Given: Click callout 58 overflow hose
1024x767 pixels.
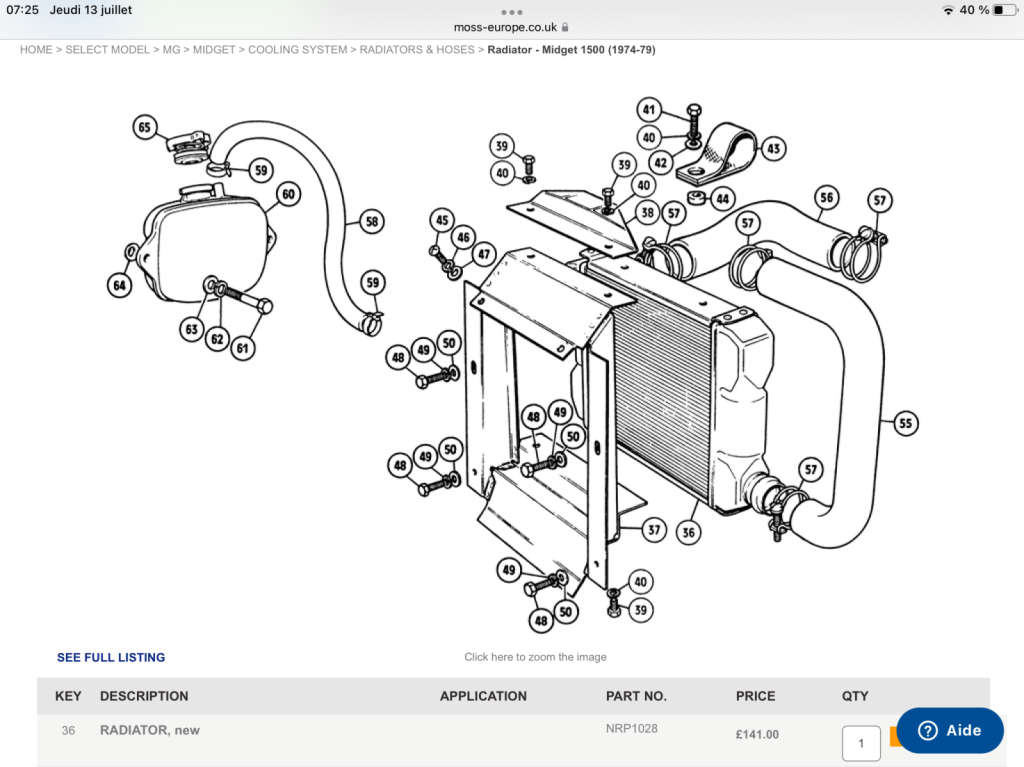Looking at the screenshot, I should coord(372,221).
